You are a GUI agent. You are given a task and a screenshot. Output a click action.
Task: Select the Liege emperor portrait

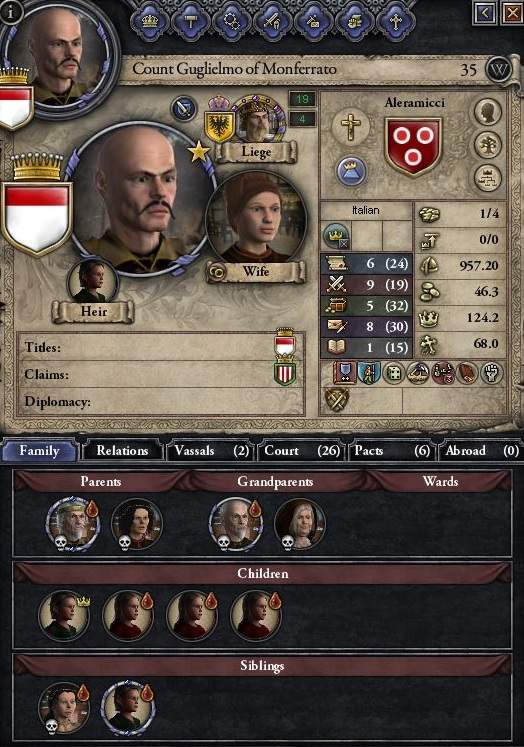click(x=258, y=120)
